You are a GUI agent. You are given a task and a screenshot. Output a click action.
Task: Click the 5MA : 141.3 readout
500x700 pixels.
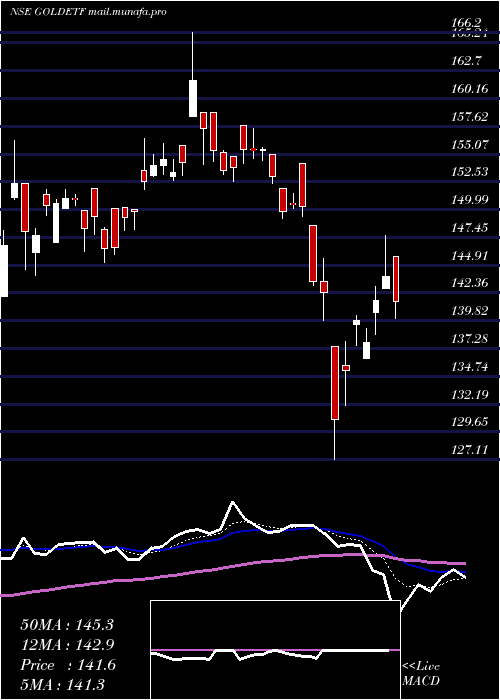click(62, 684)
